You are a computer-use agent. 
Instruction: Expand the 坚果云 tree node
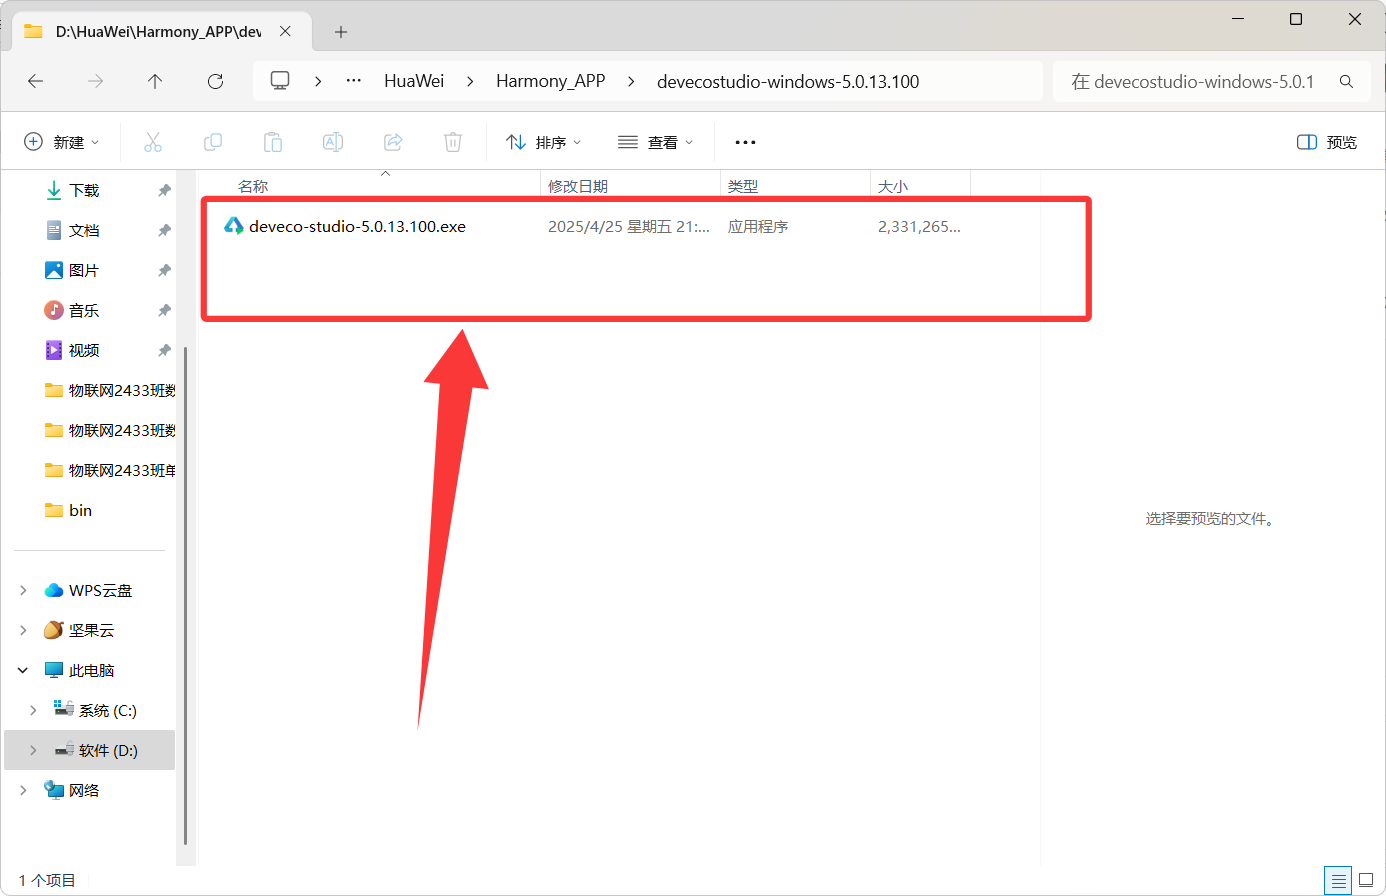click(23, 630)
